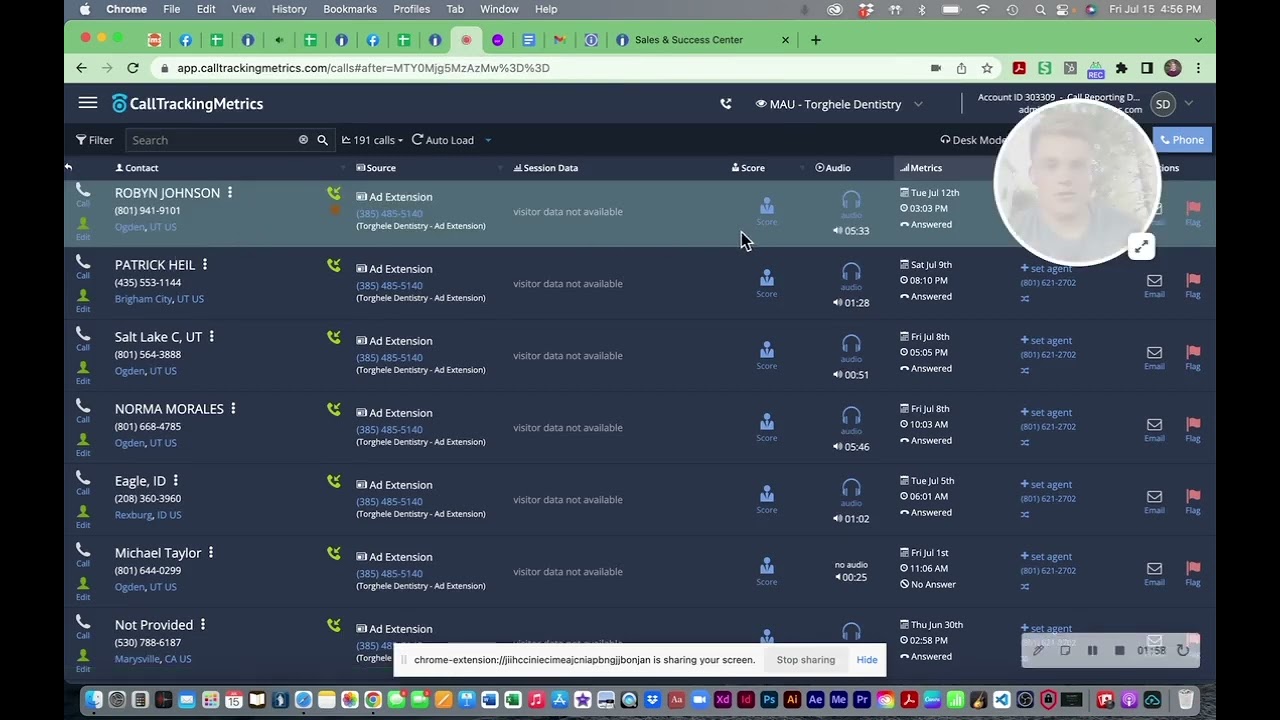This screenshot has width=1280, height=720.
Task: Flag the PATRICK HEIL call
Action: 1193,285
